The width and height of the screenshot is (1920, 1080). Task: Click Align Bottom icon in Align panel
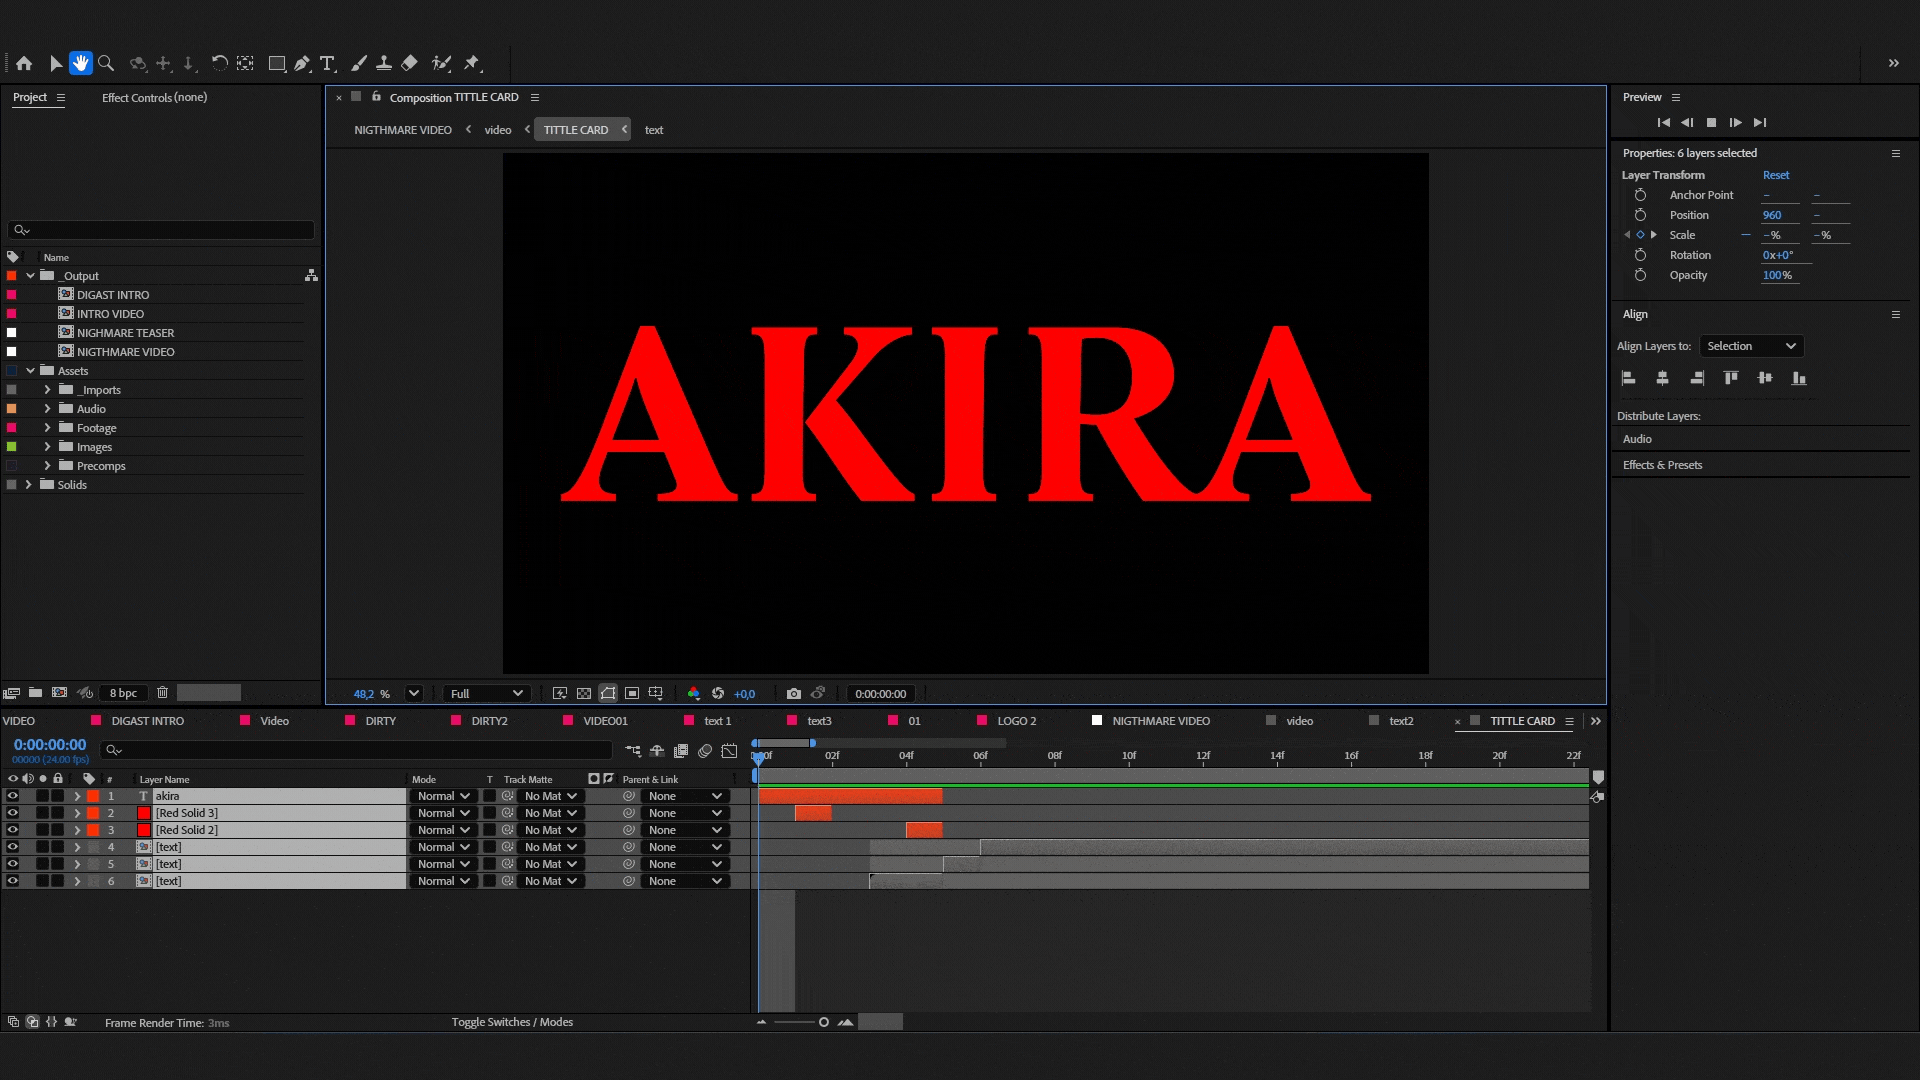1799,378
